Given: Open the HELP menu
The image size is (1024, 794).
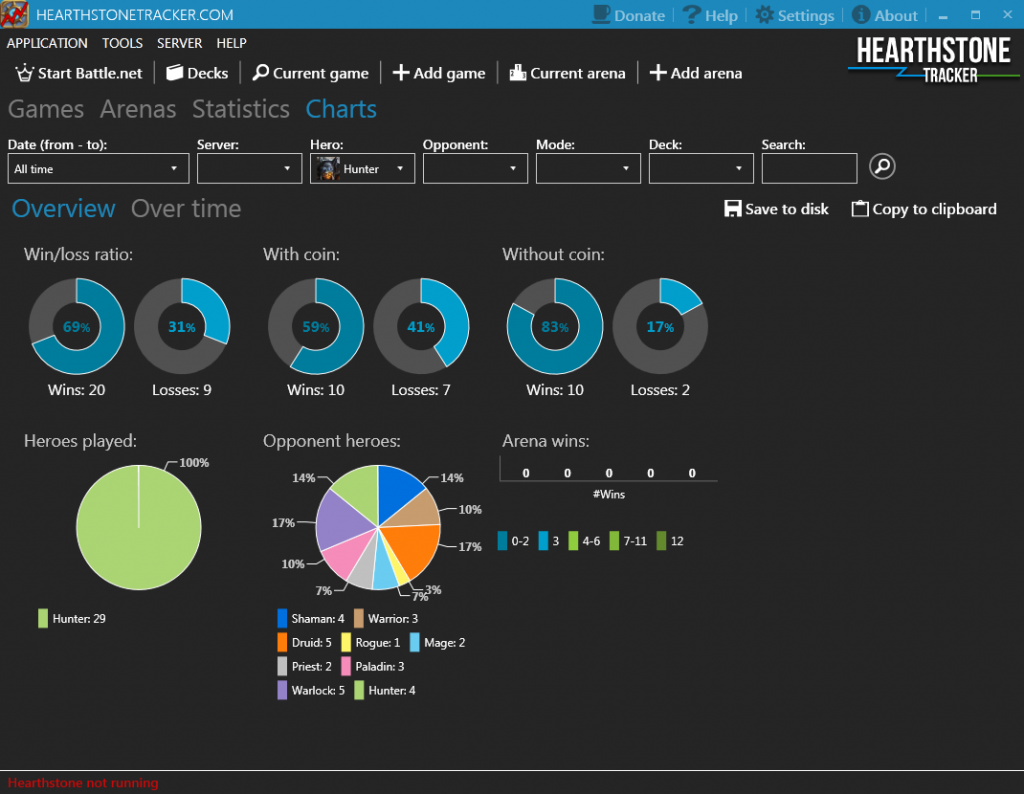Looking at the screenshot, I should [x=231, y=43].
